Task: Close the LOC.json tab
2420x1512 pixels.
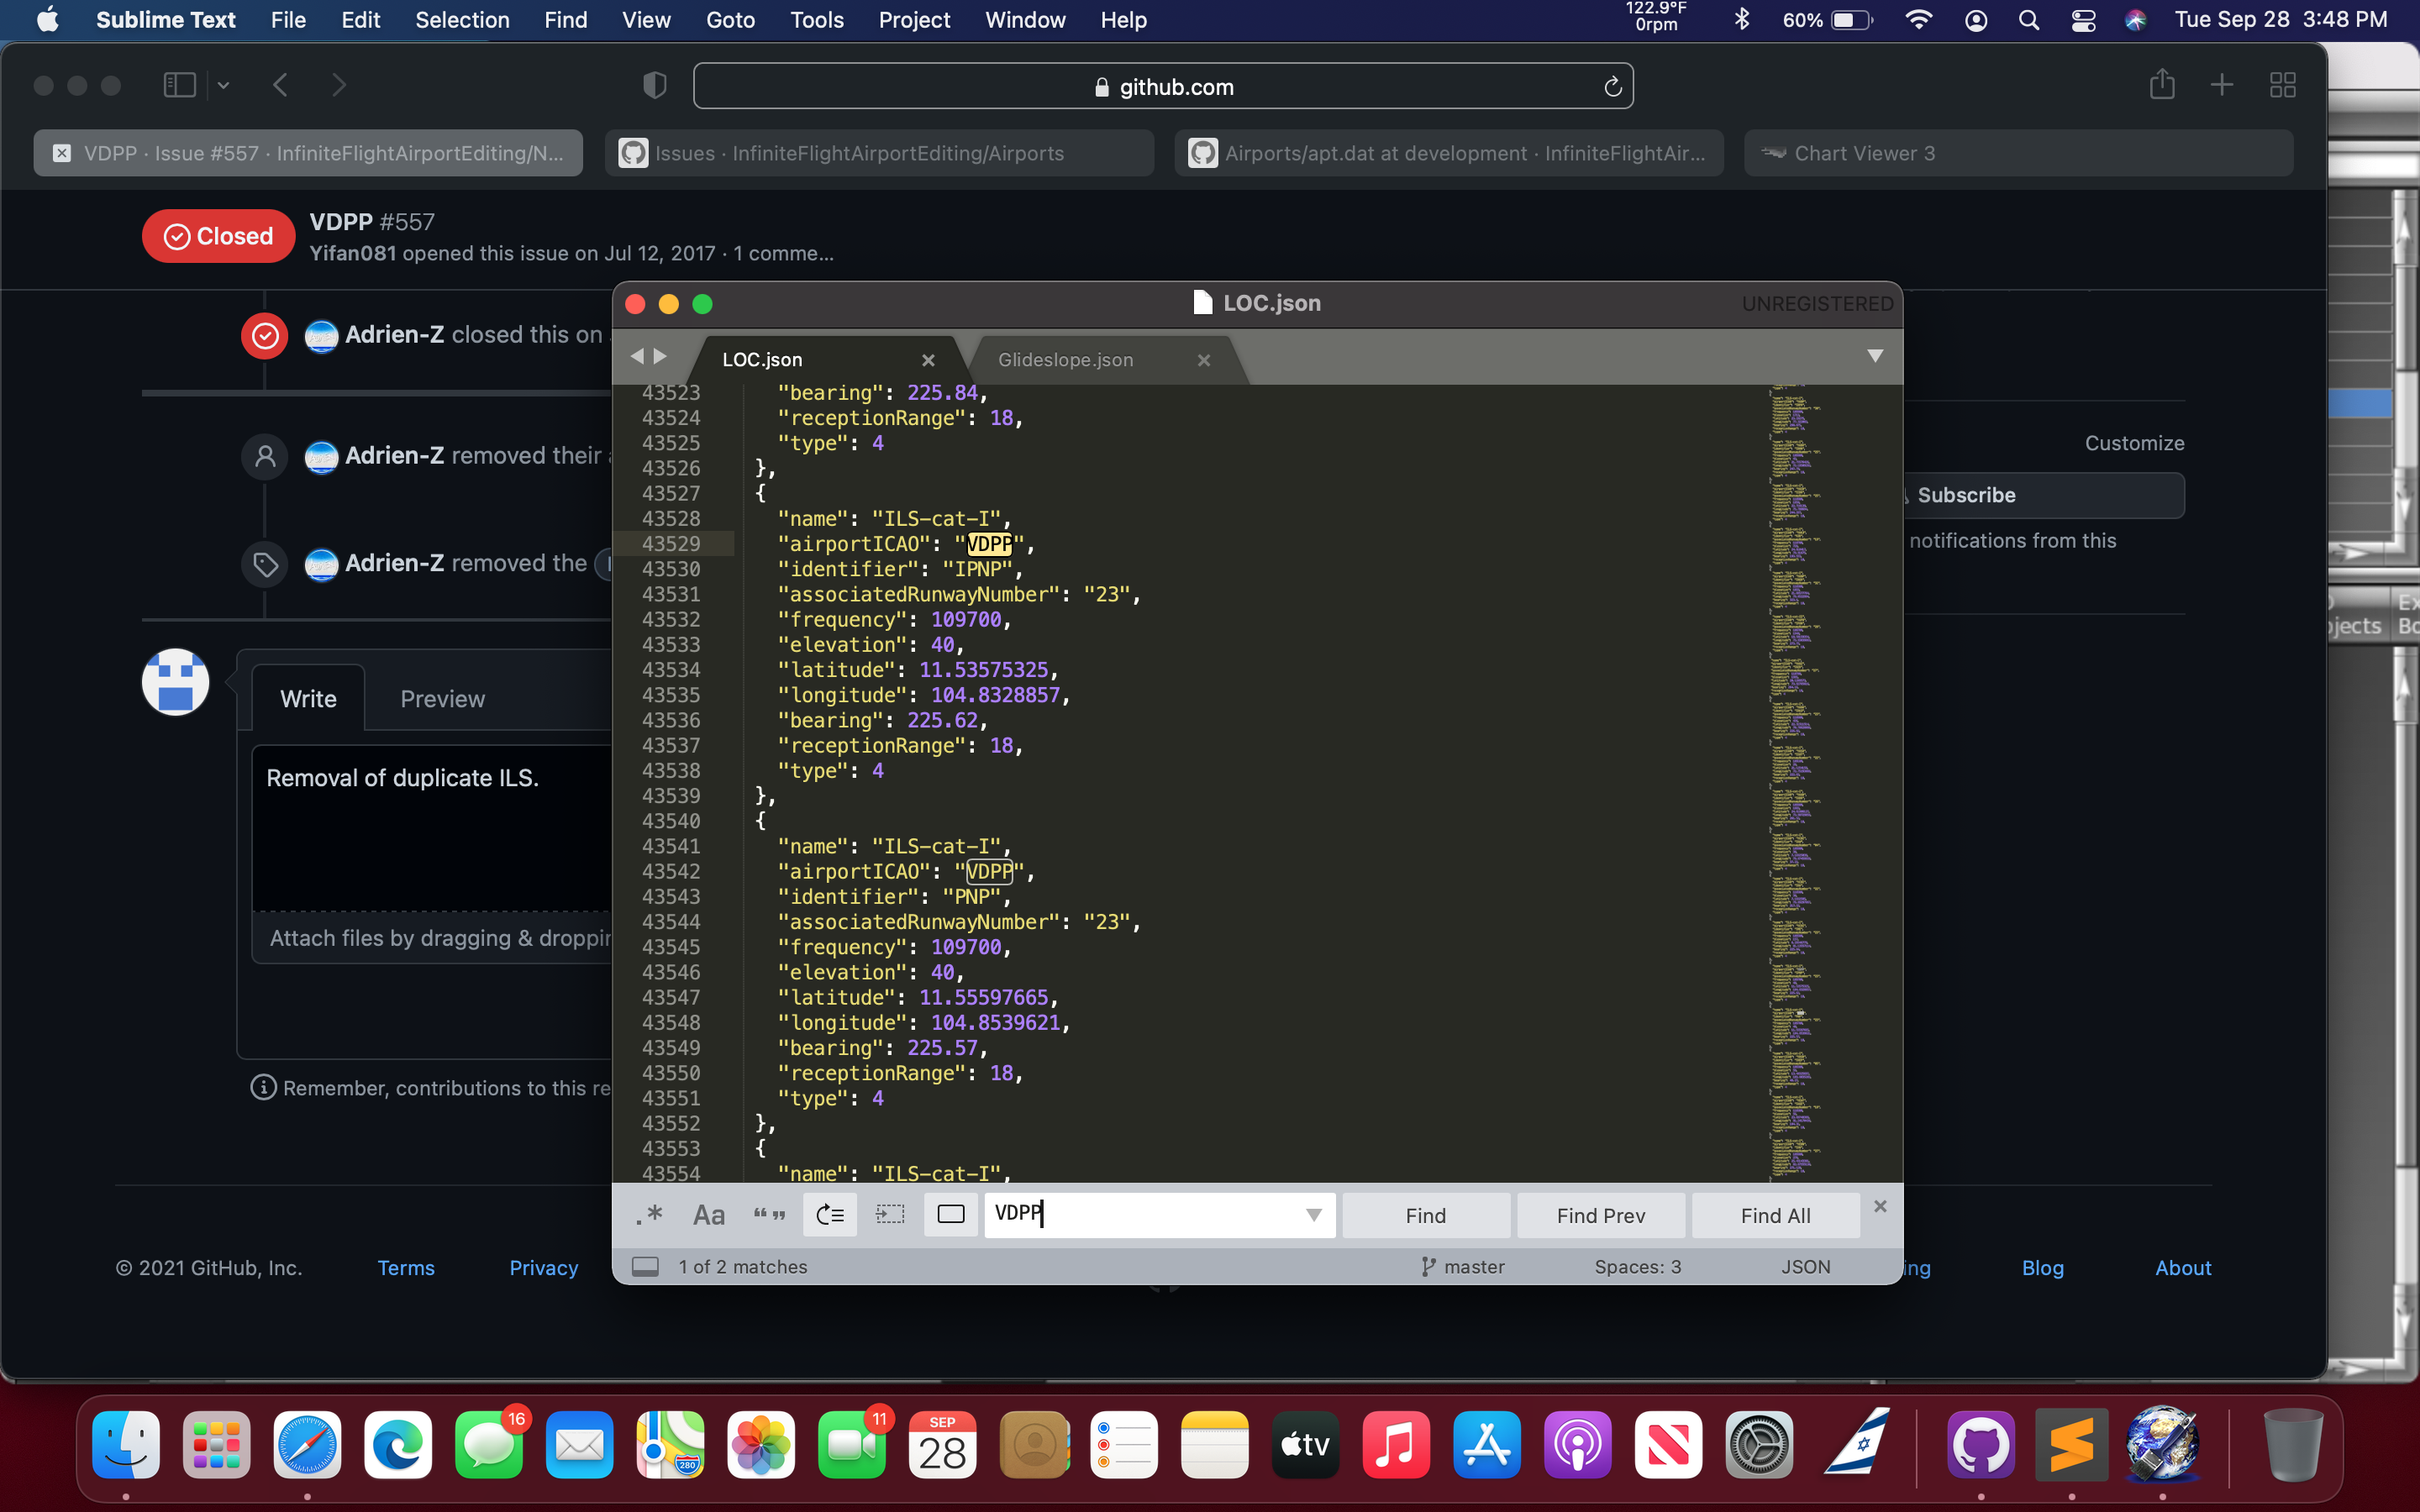Action: point(928,360)
